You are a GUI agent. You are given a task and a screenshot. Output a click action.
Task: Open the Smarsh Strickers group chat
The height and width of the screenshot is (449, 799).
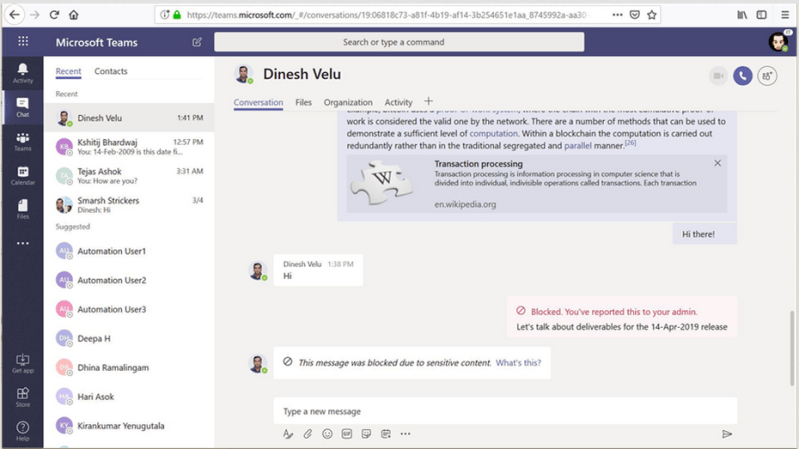click(129, 205)
